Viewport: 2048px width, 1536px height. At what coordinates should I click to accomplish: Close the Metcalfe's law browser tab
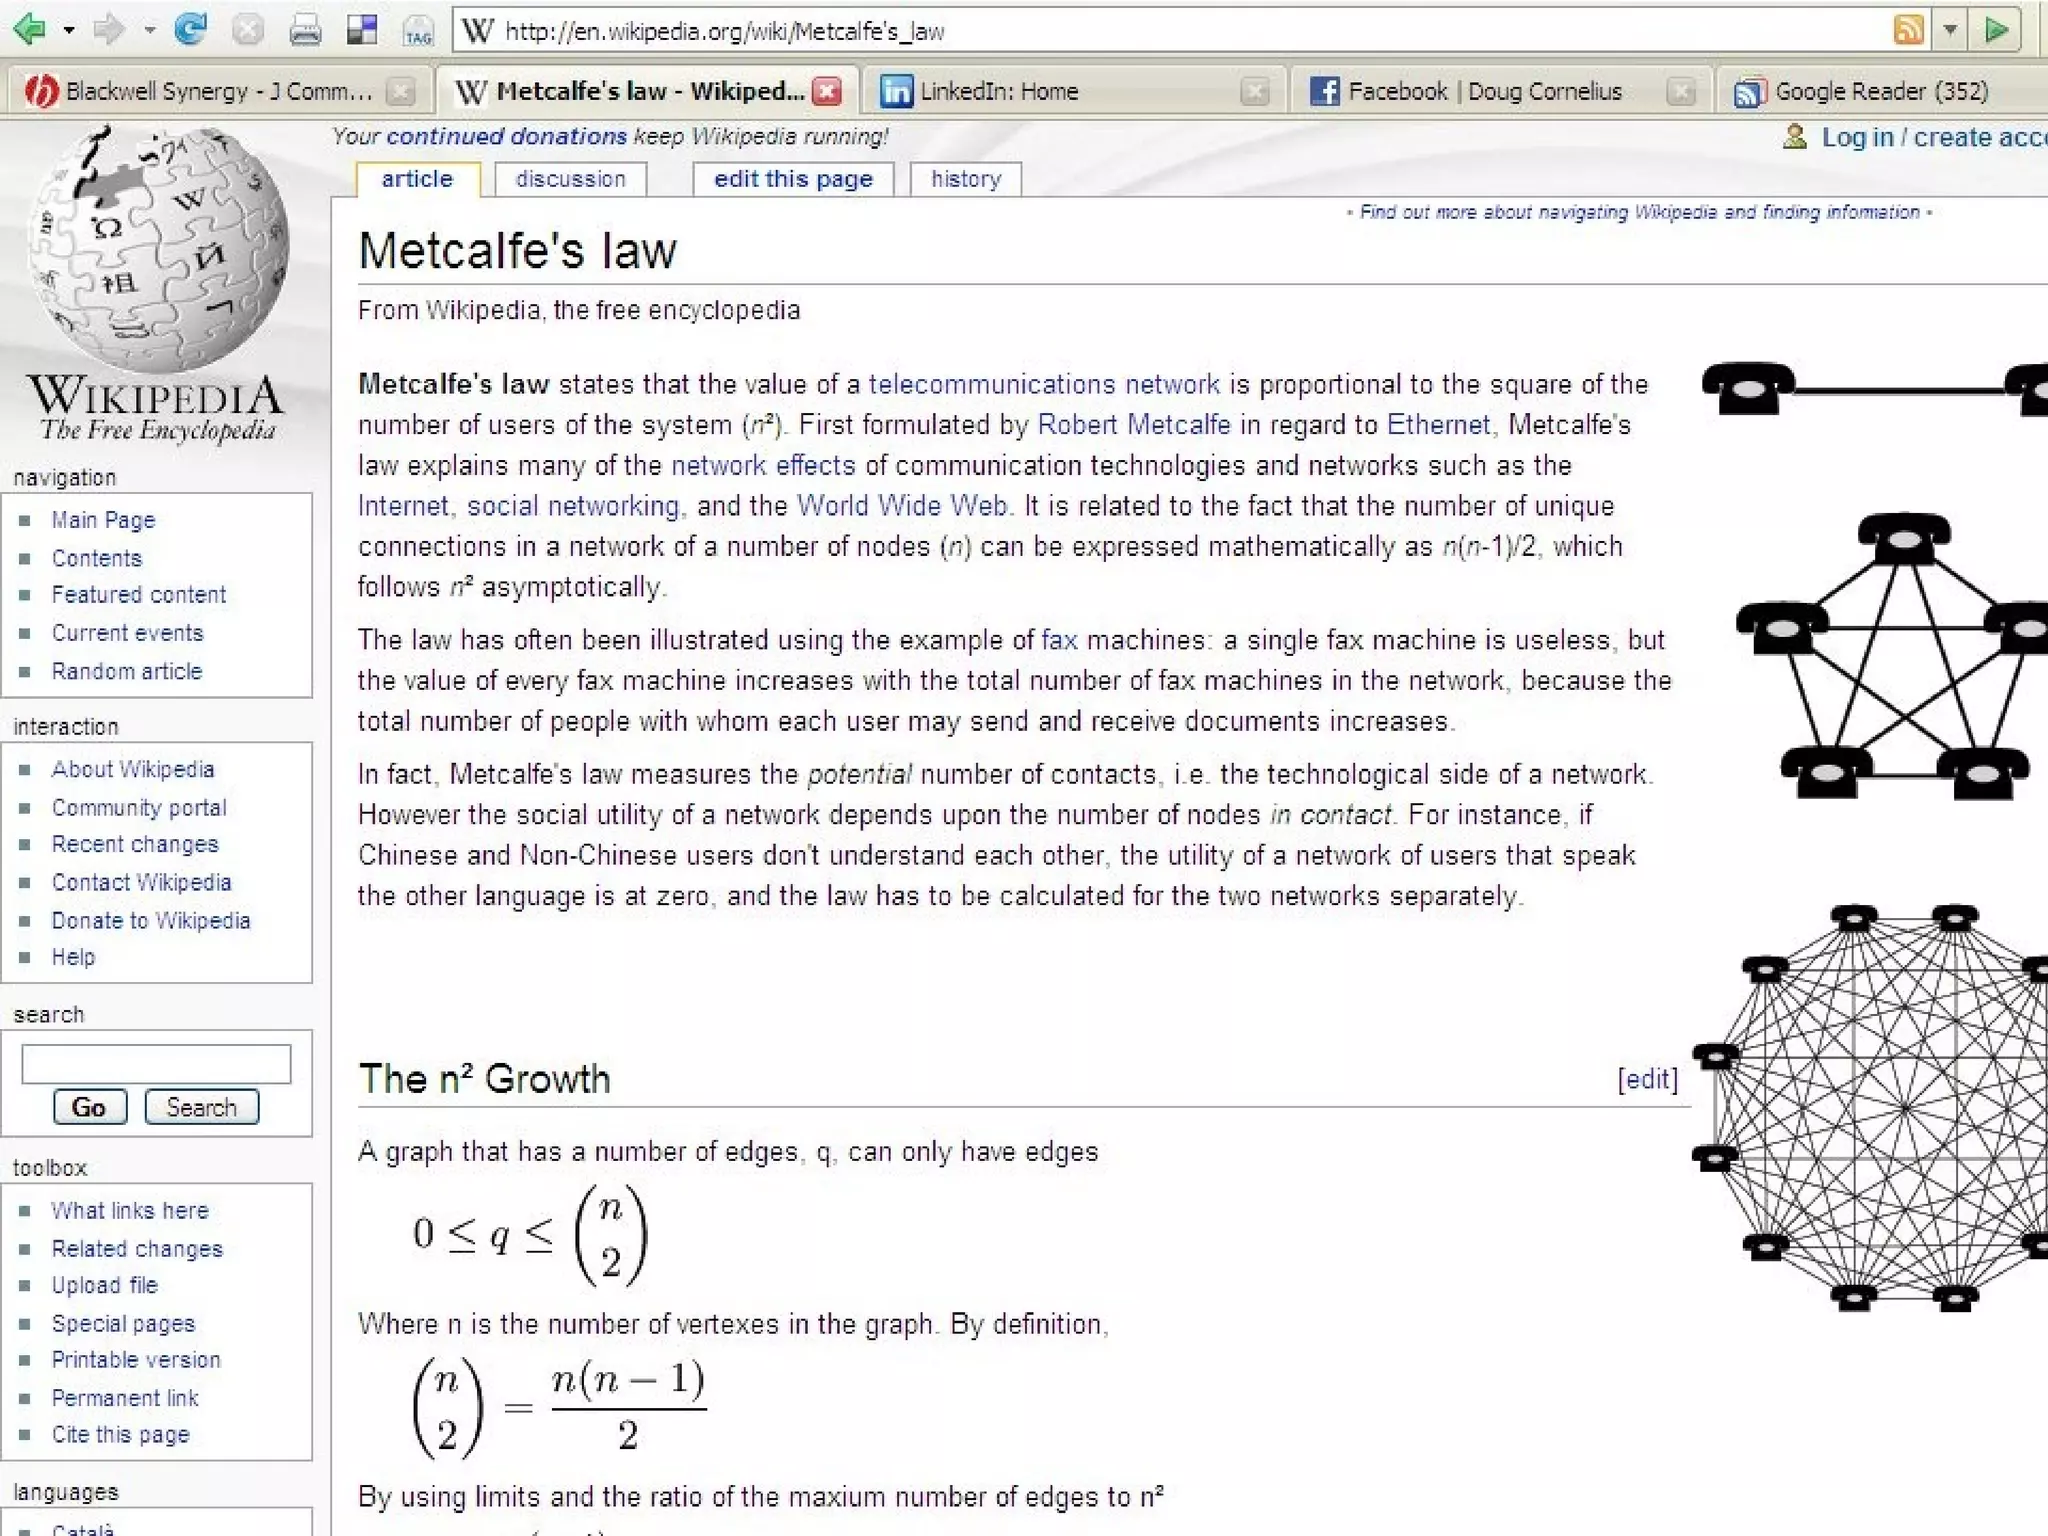(x=827, y=92)
